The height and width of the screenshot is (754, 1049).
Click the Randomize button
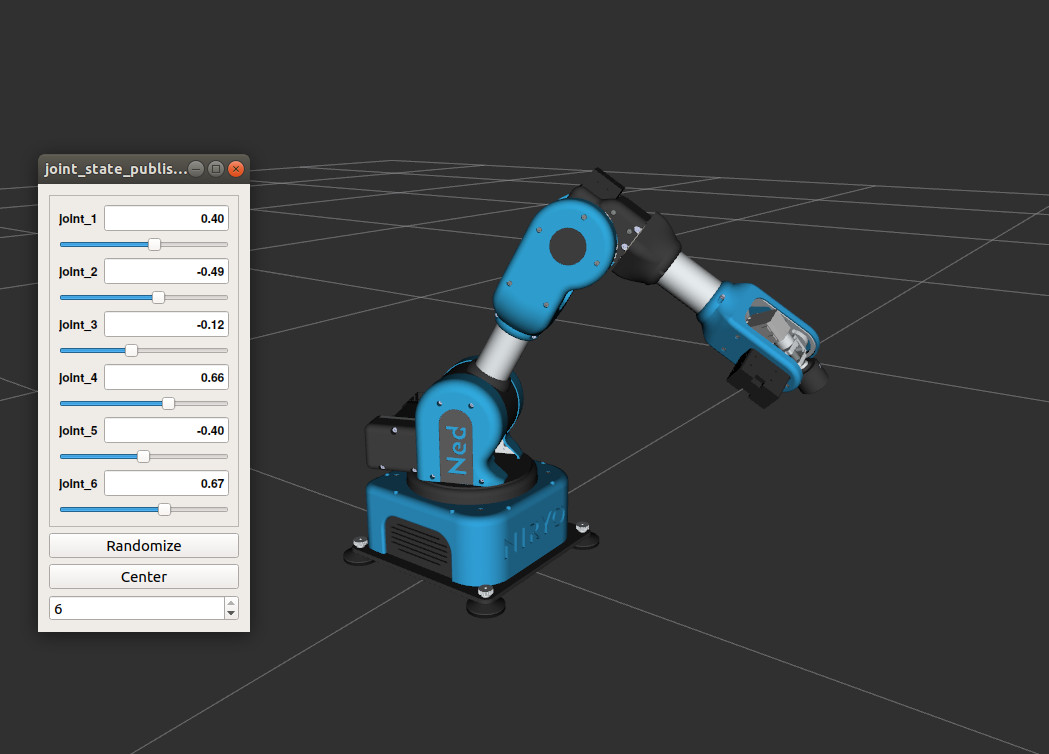[144, 545]
